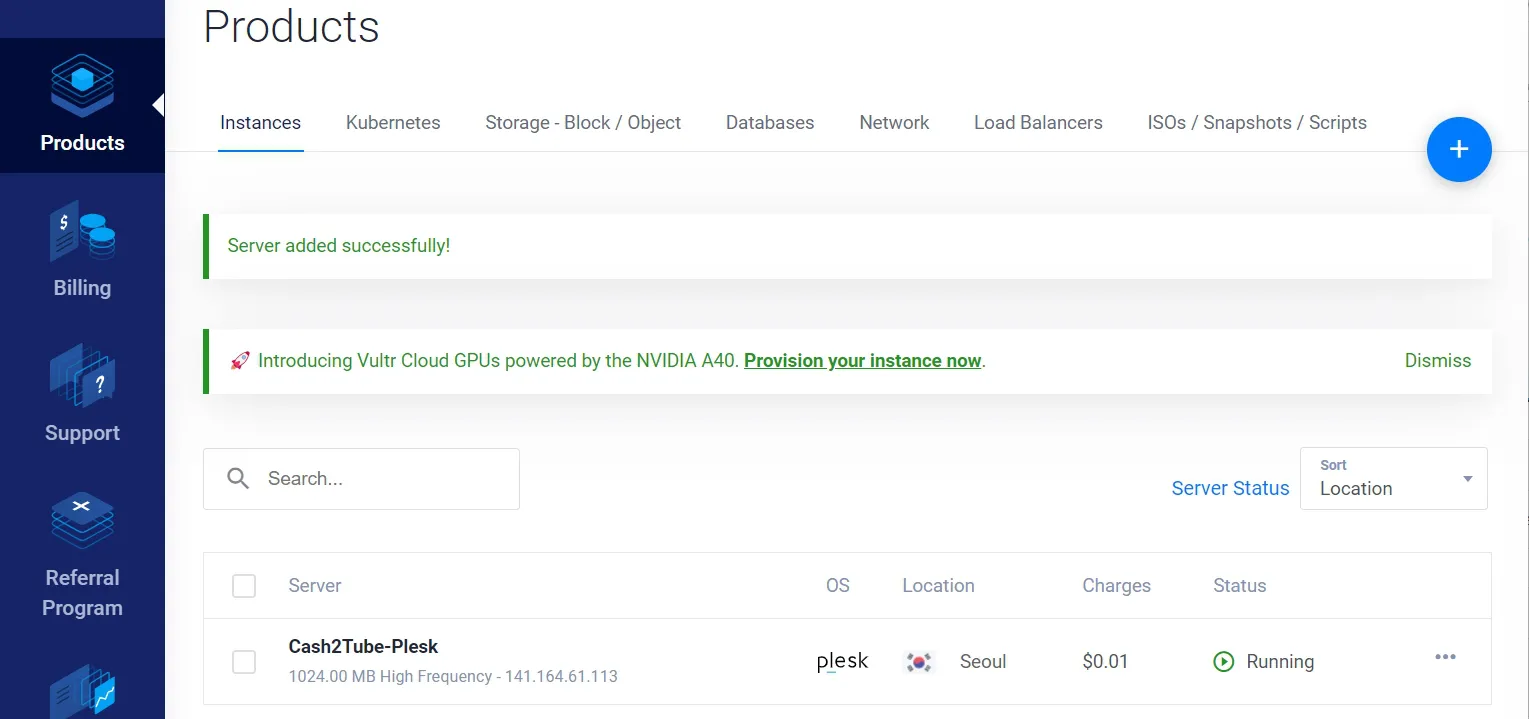The image size is (1529, 719).
Task: Click the Server column header
Action: pos(315,586)
